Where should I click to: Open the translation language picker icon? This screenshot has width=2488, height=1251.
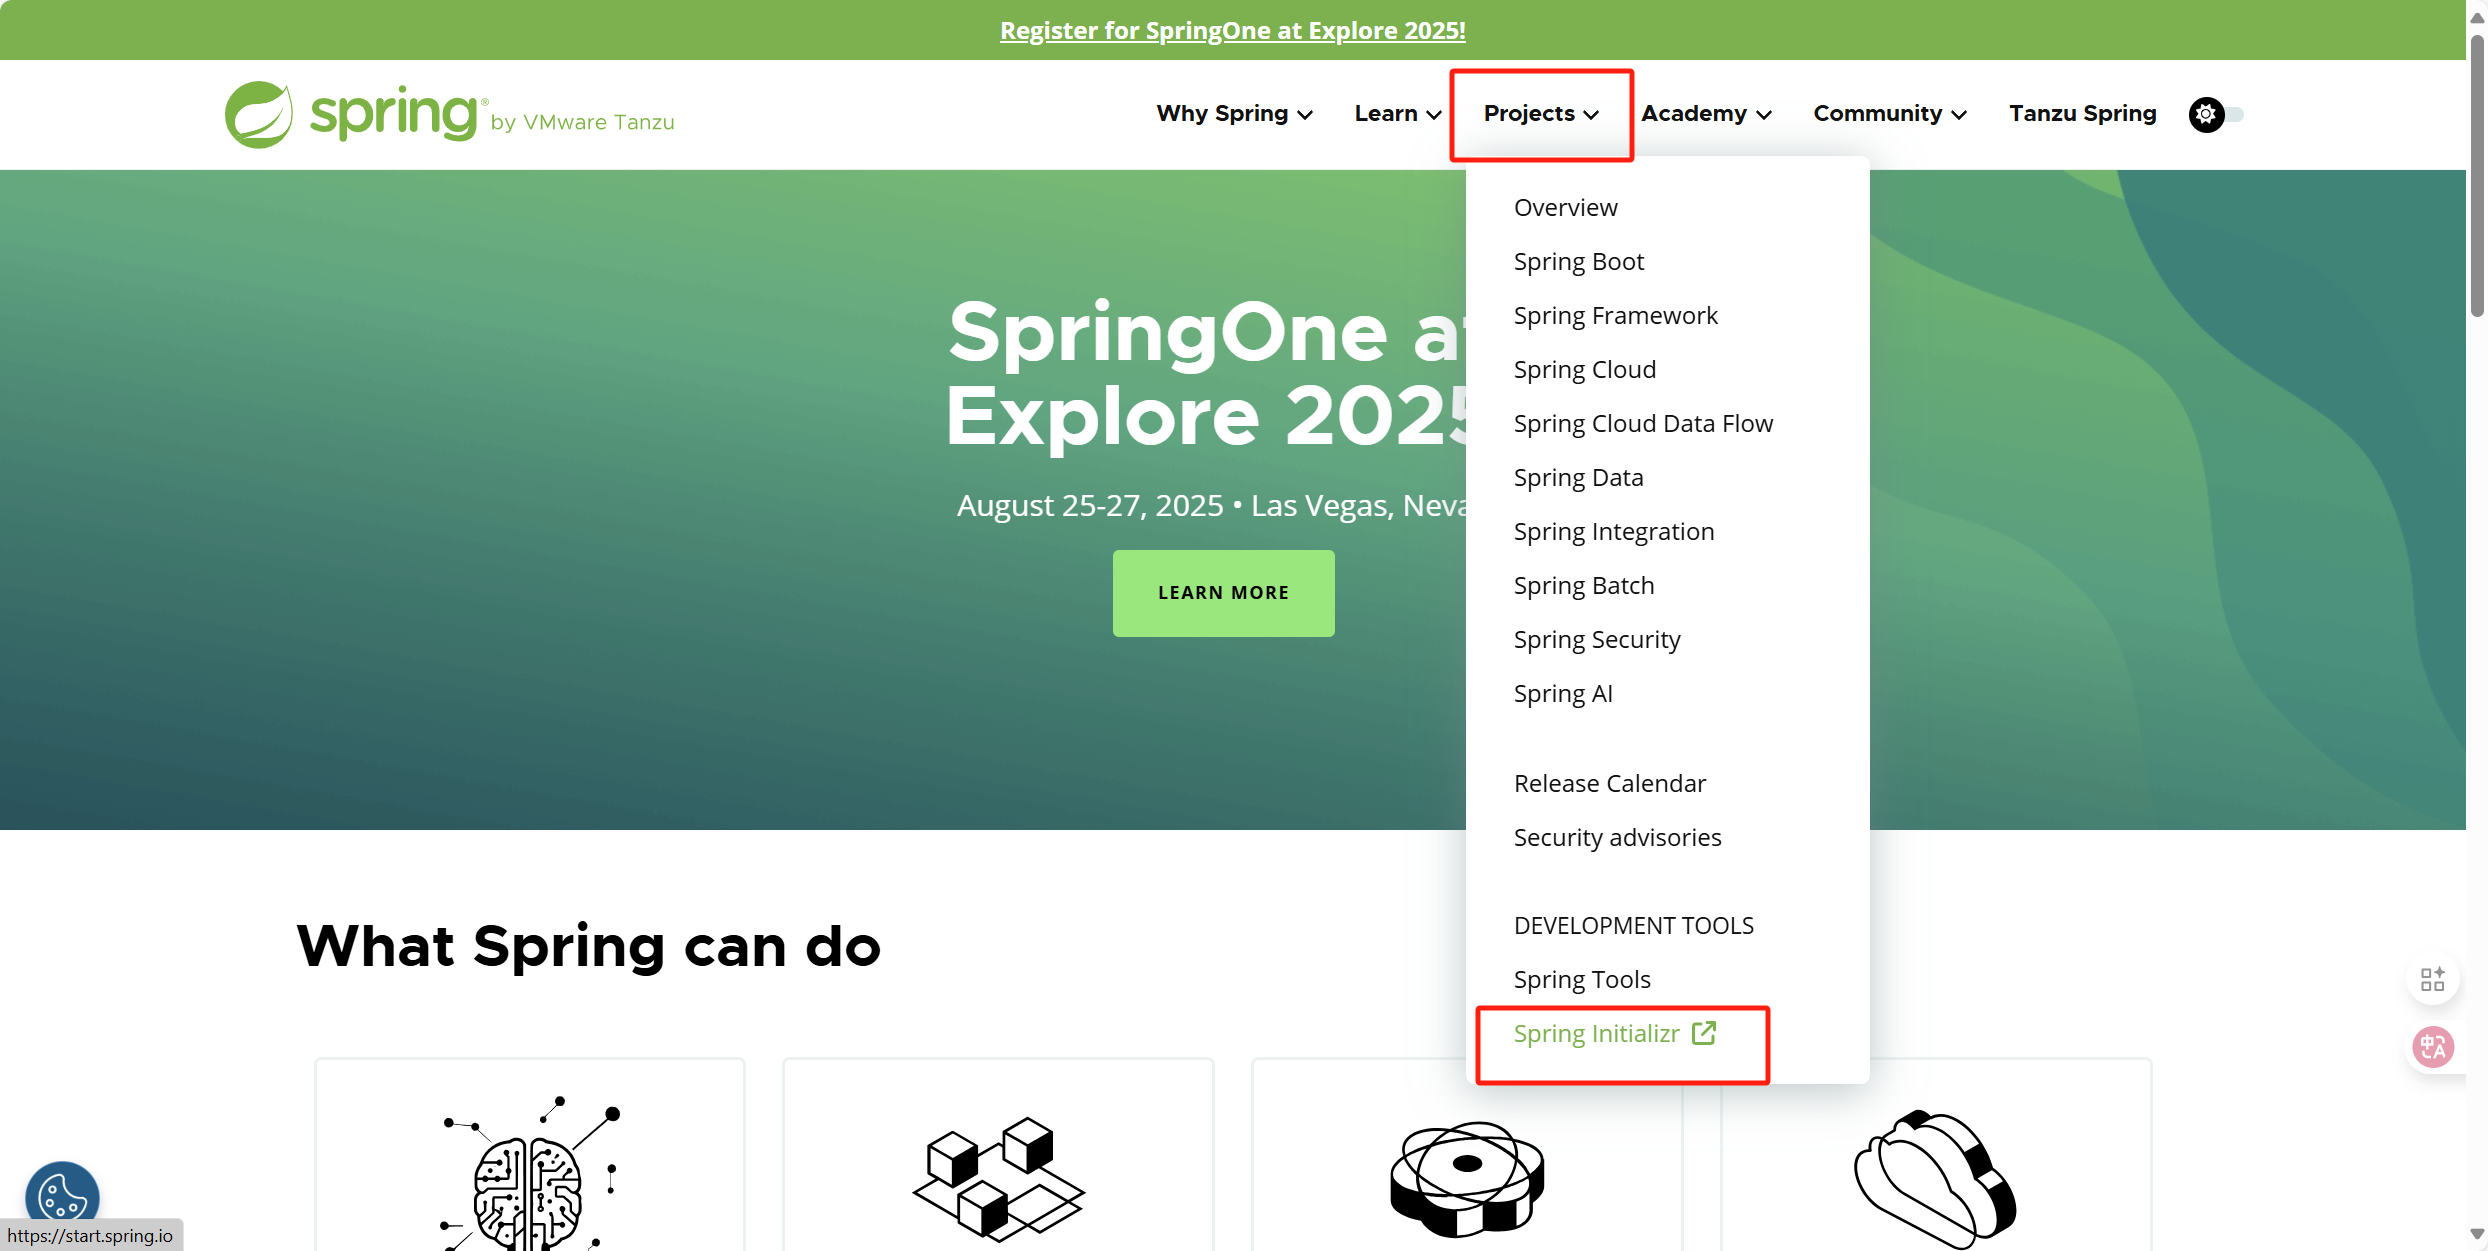pos(2434,1046)
